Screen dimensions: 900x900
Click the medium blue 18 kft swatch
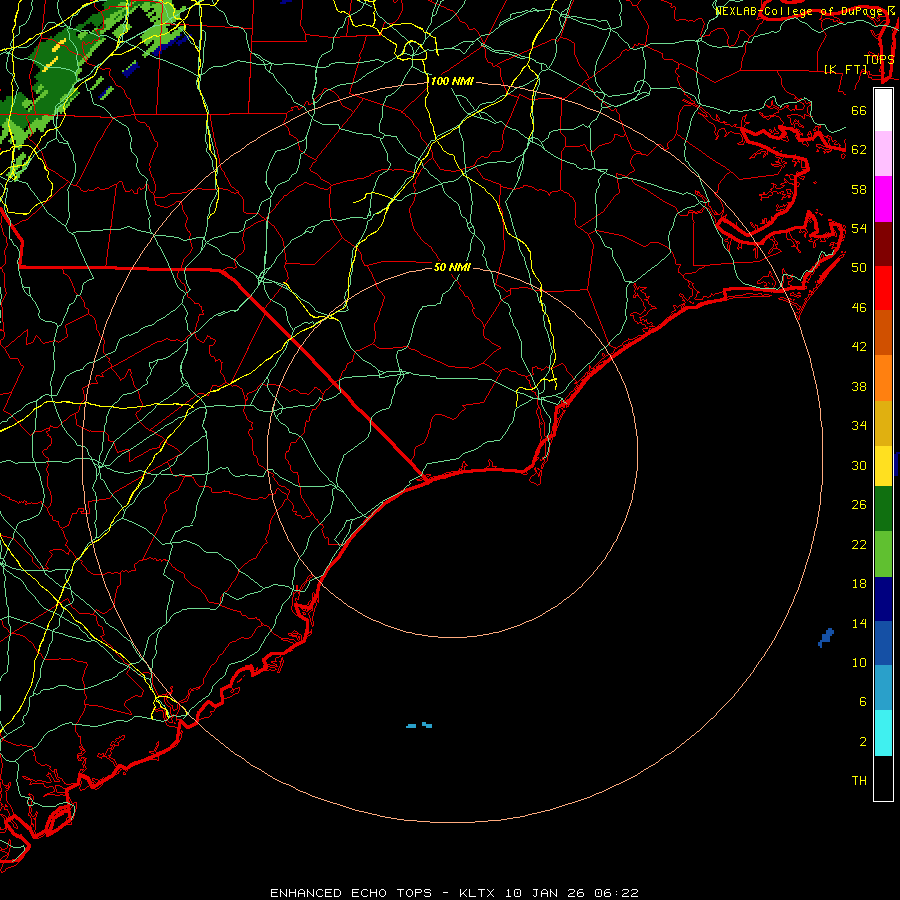pos(883,643)
